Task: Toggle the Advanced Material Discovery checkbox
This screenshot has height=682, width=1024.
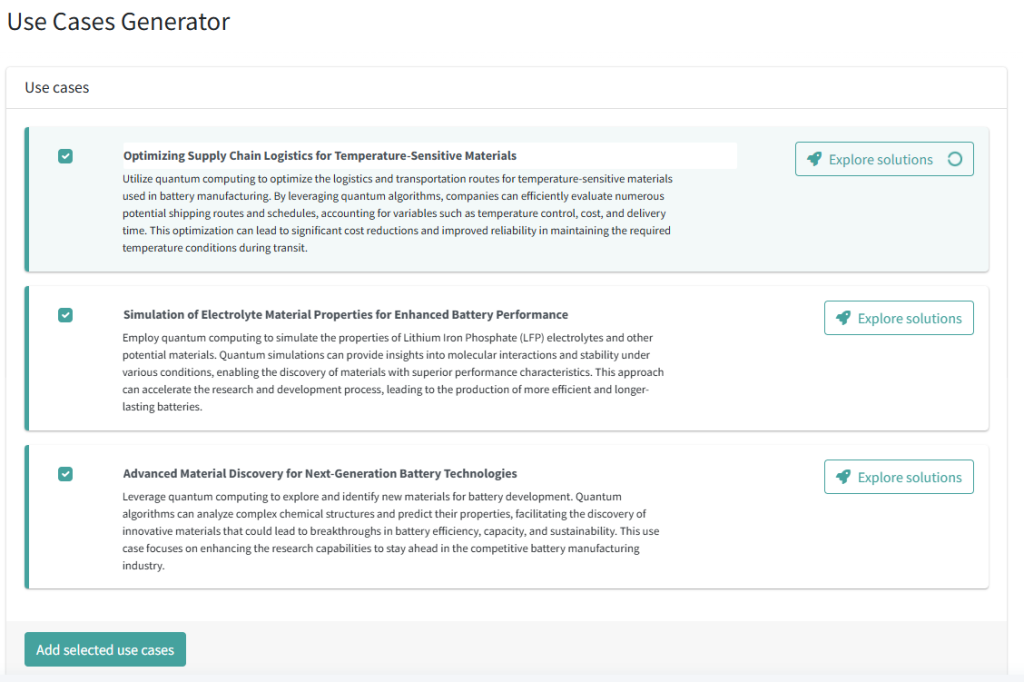Action: tap(65, 474)
